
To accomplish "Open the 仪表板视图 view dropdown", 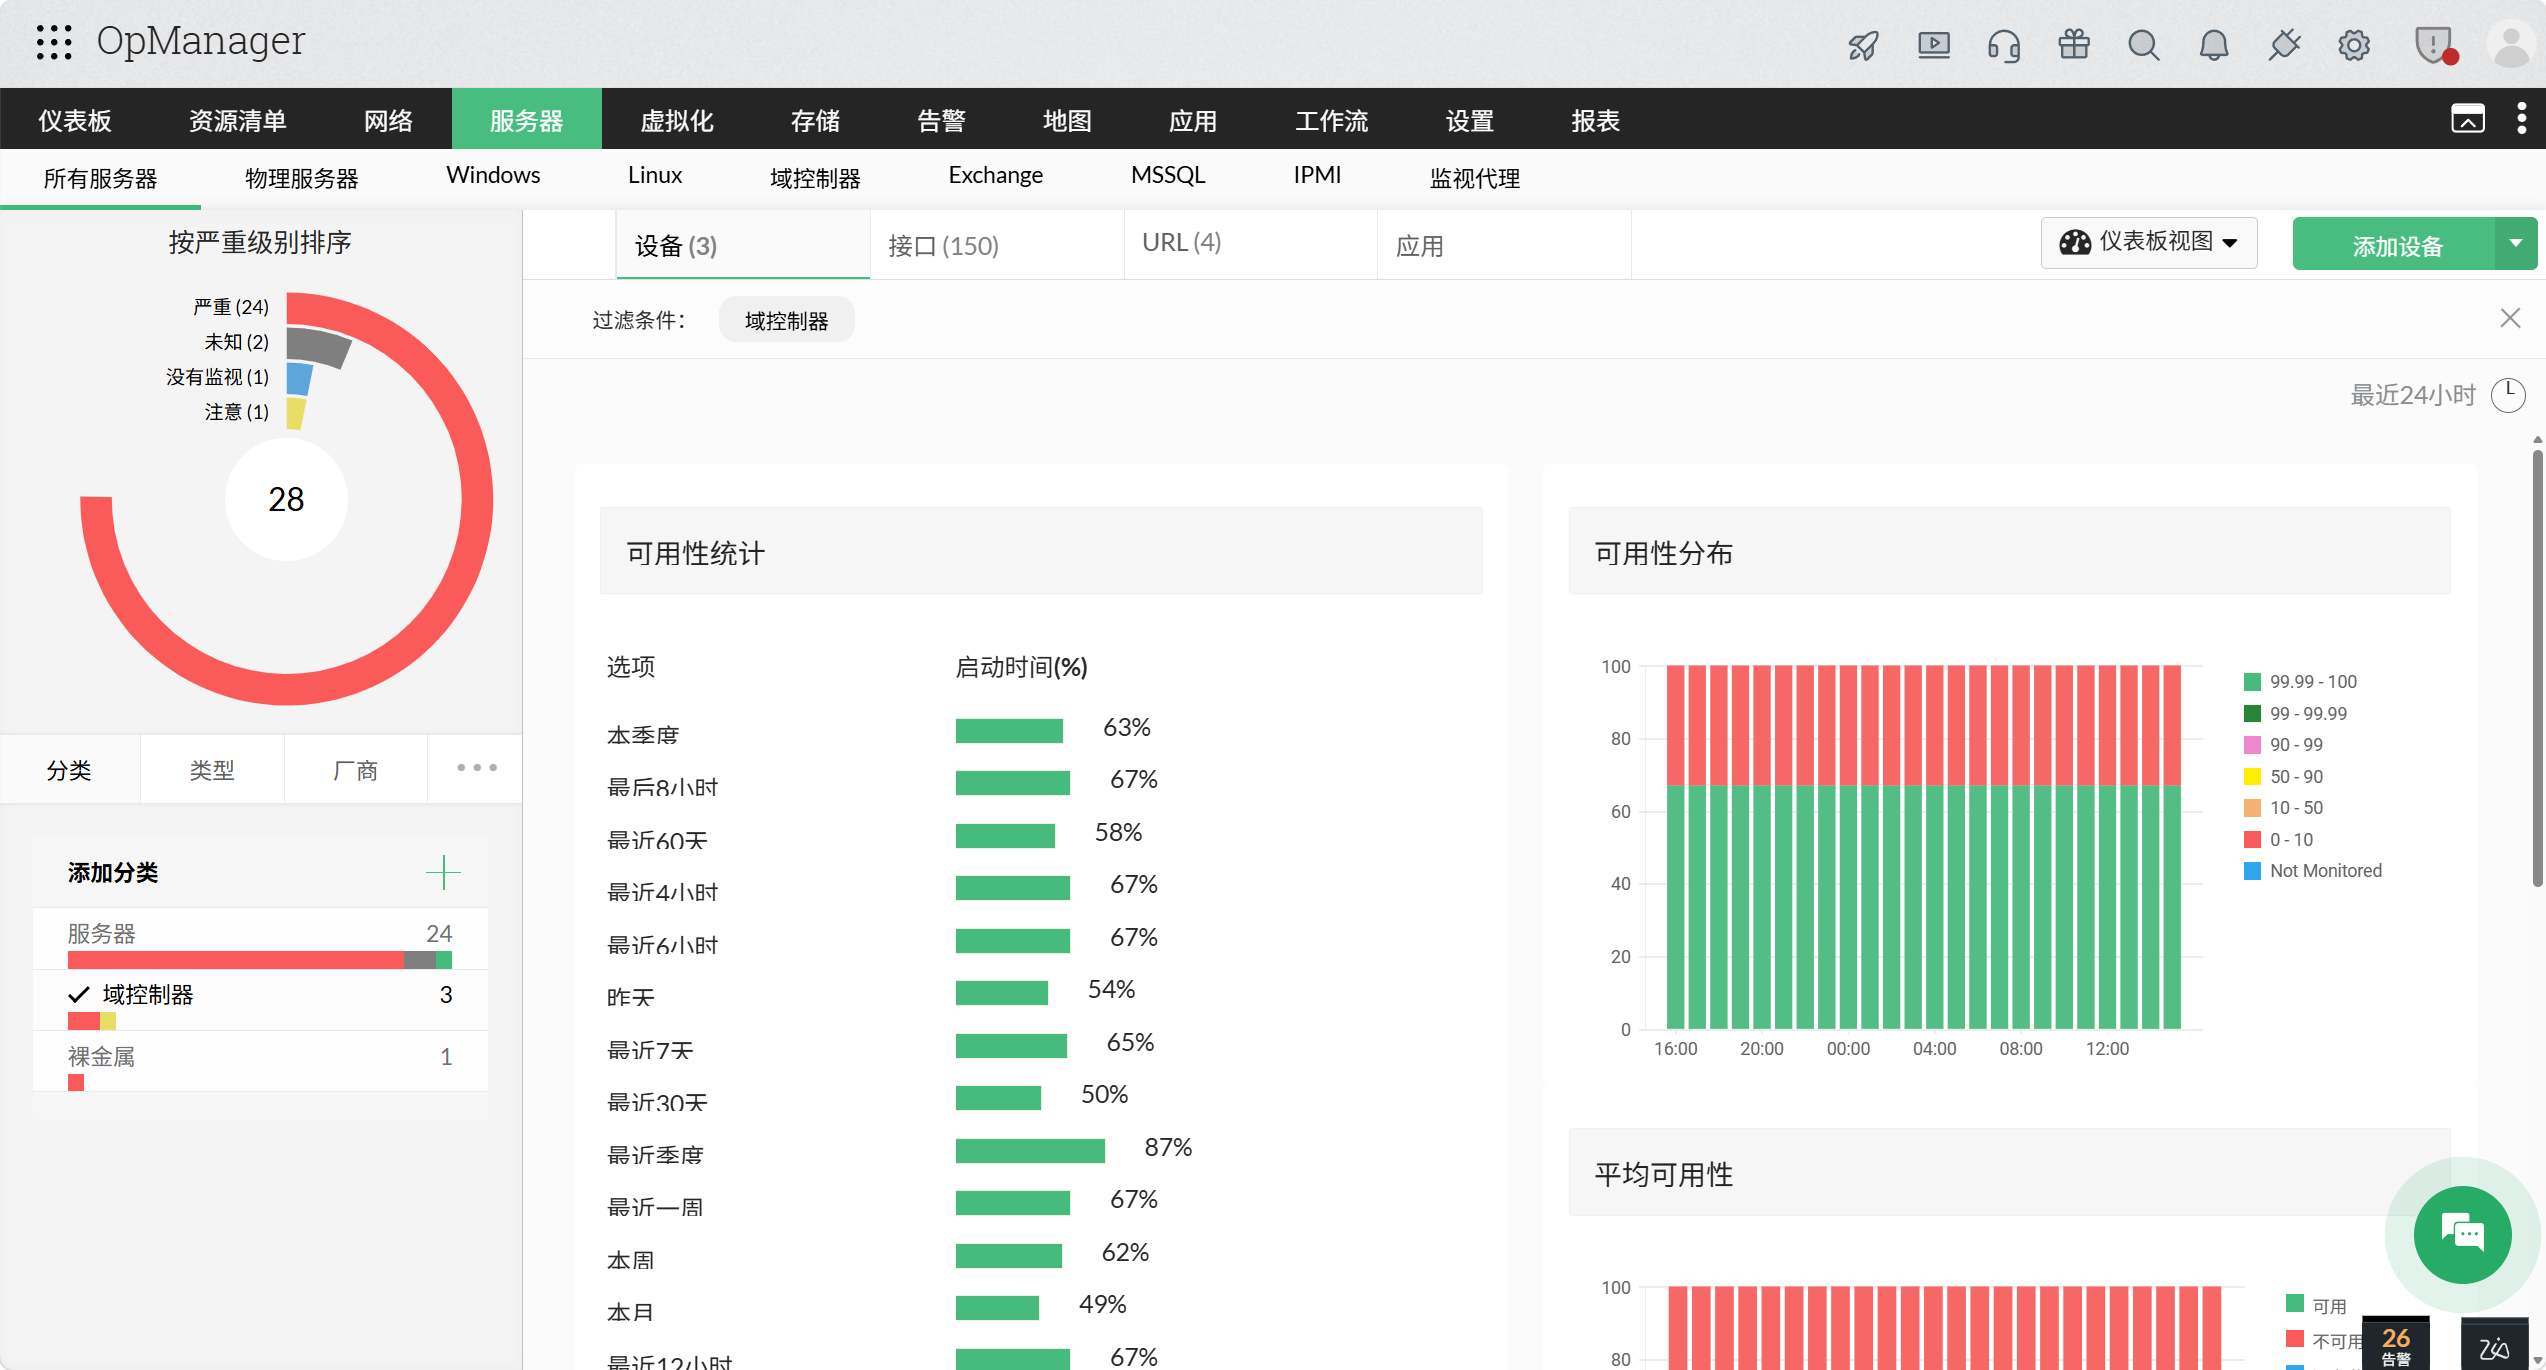I will [x=2149, y=243].
